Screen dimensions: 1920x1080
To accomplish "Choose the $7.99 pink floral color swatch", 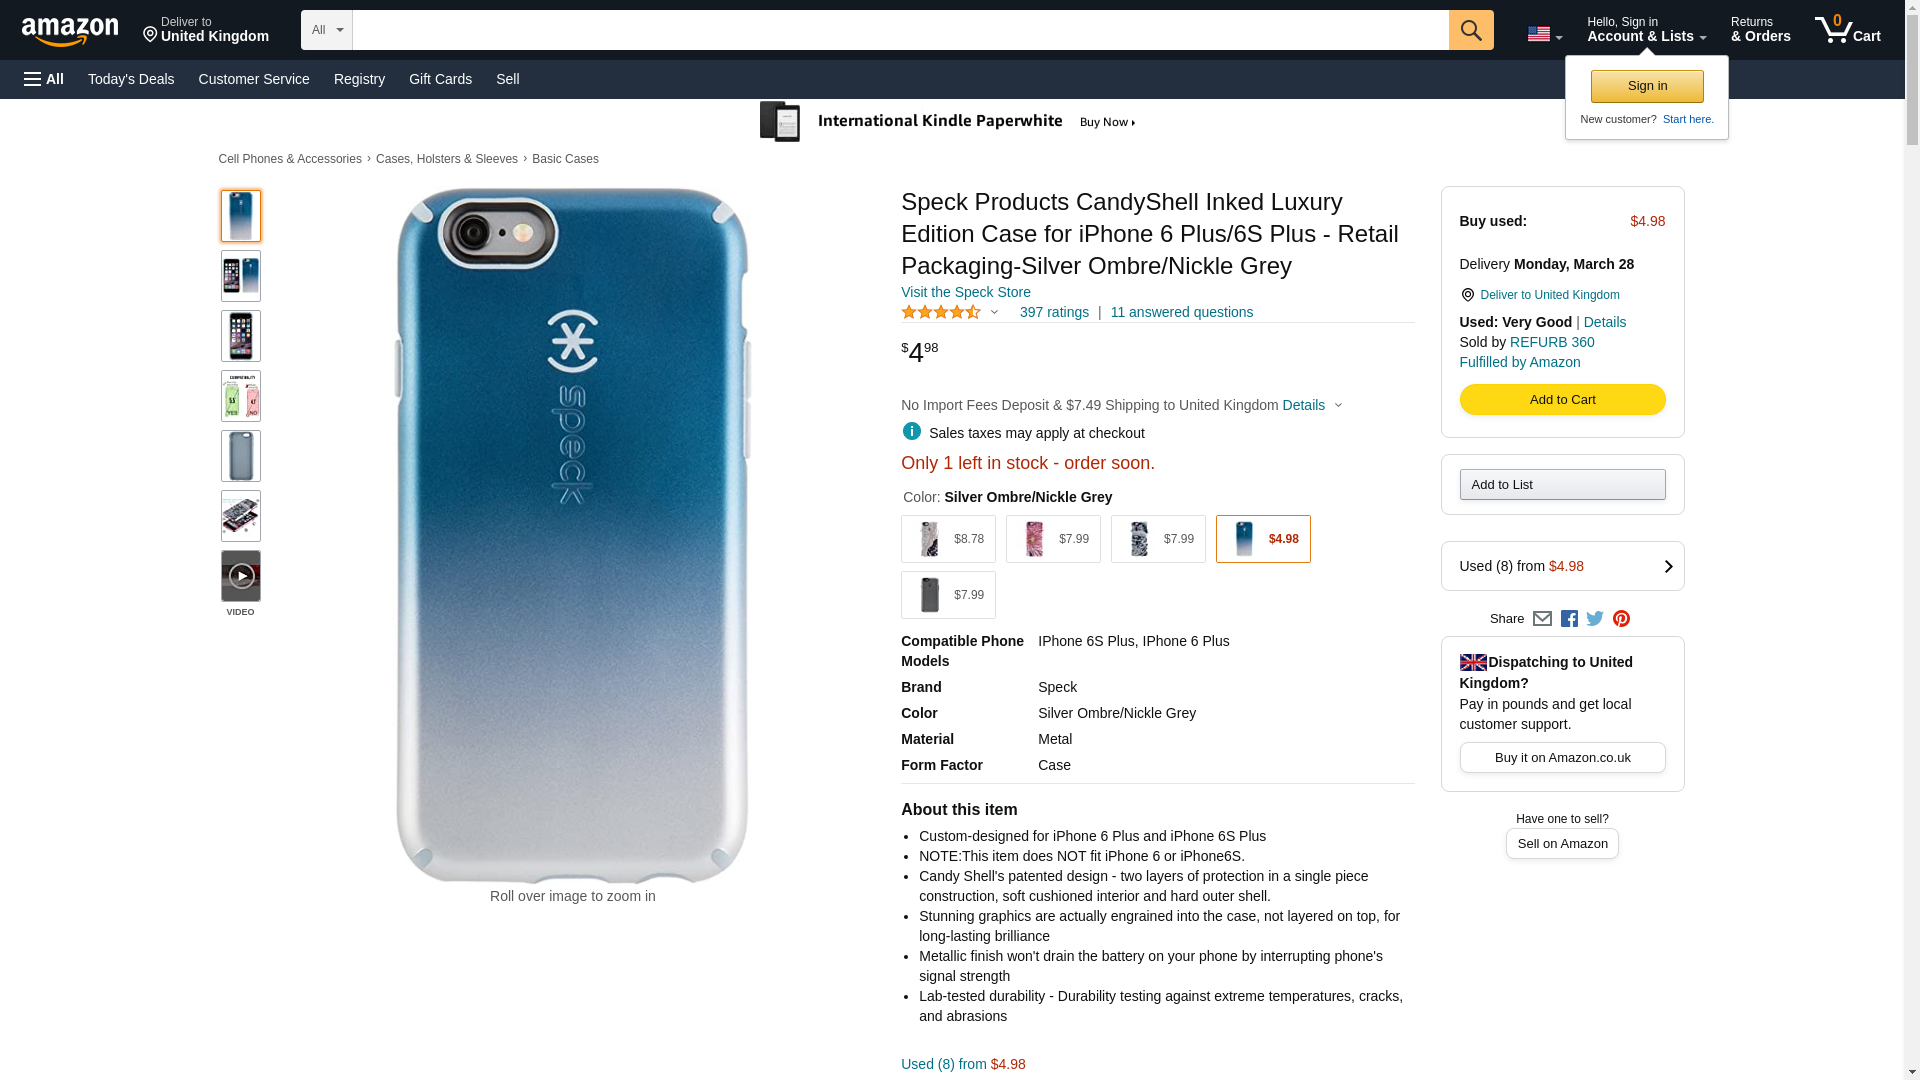I will [x=1053, y=539].
